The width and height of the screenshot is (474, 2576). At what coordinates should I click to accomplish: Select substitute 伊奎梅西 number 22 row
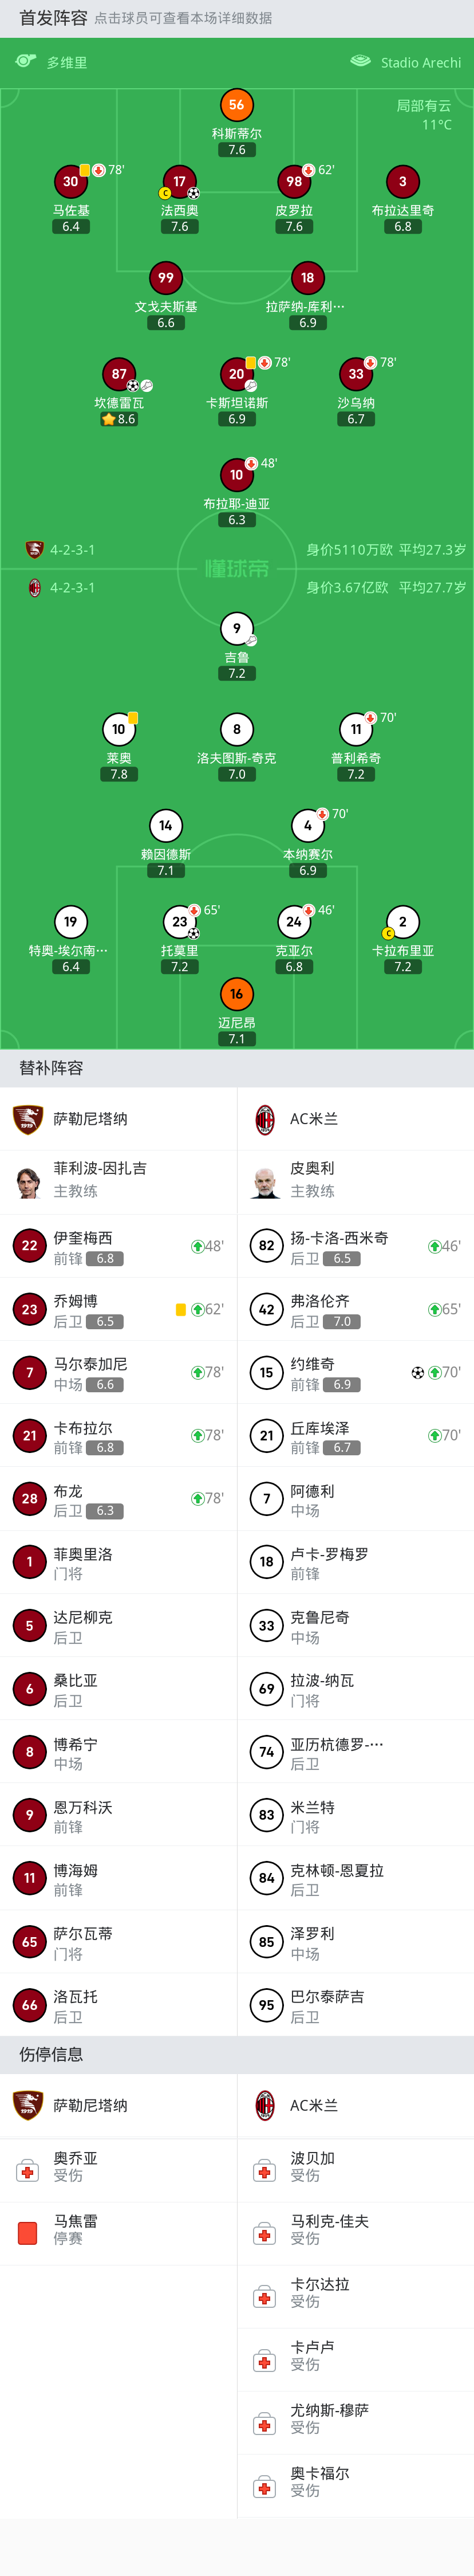tap(118, 1246)
